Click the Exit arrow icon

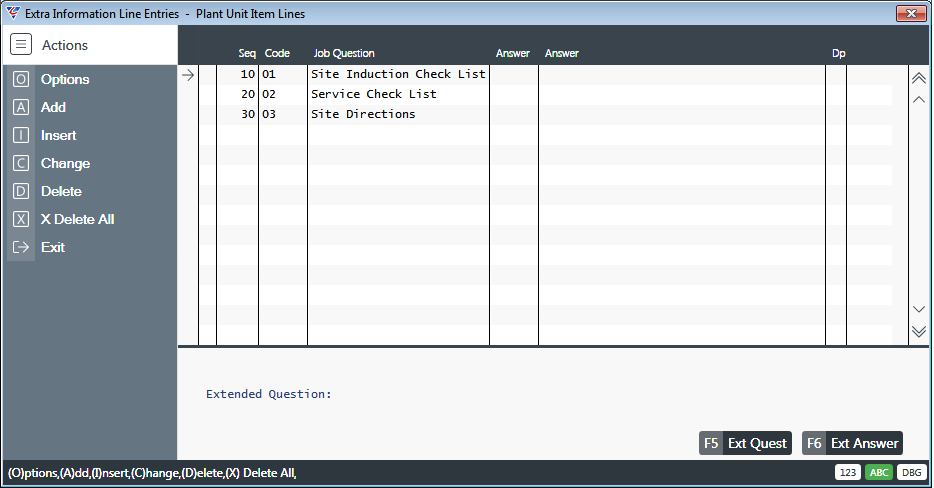[21, 247]
